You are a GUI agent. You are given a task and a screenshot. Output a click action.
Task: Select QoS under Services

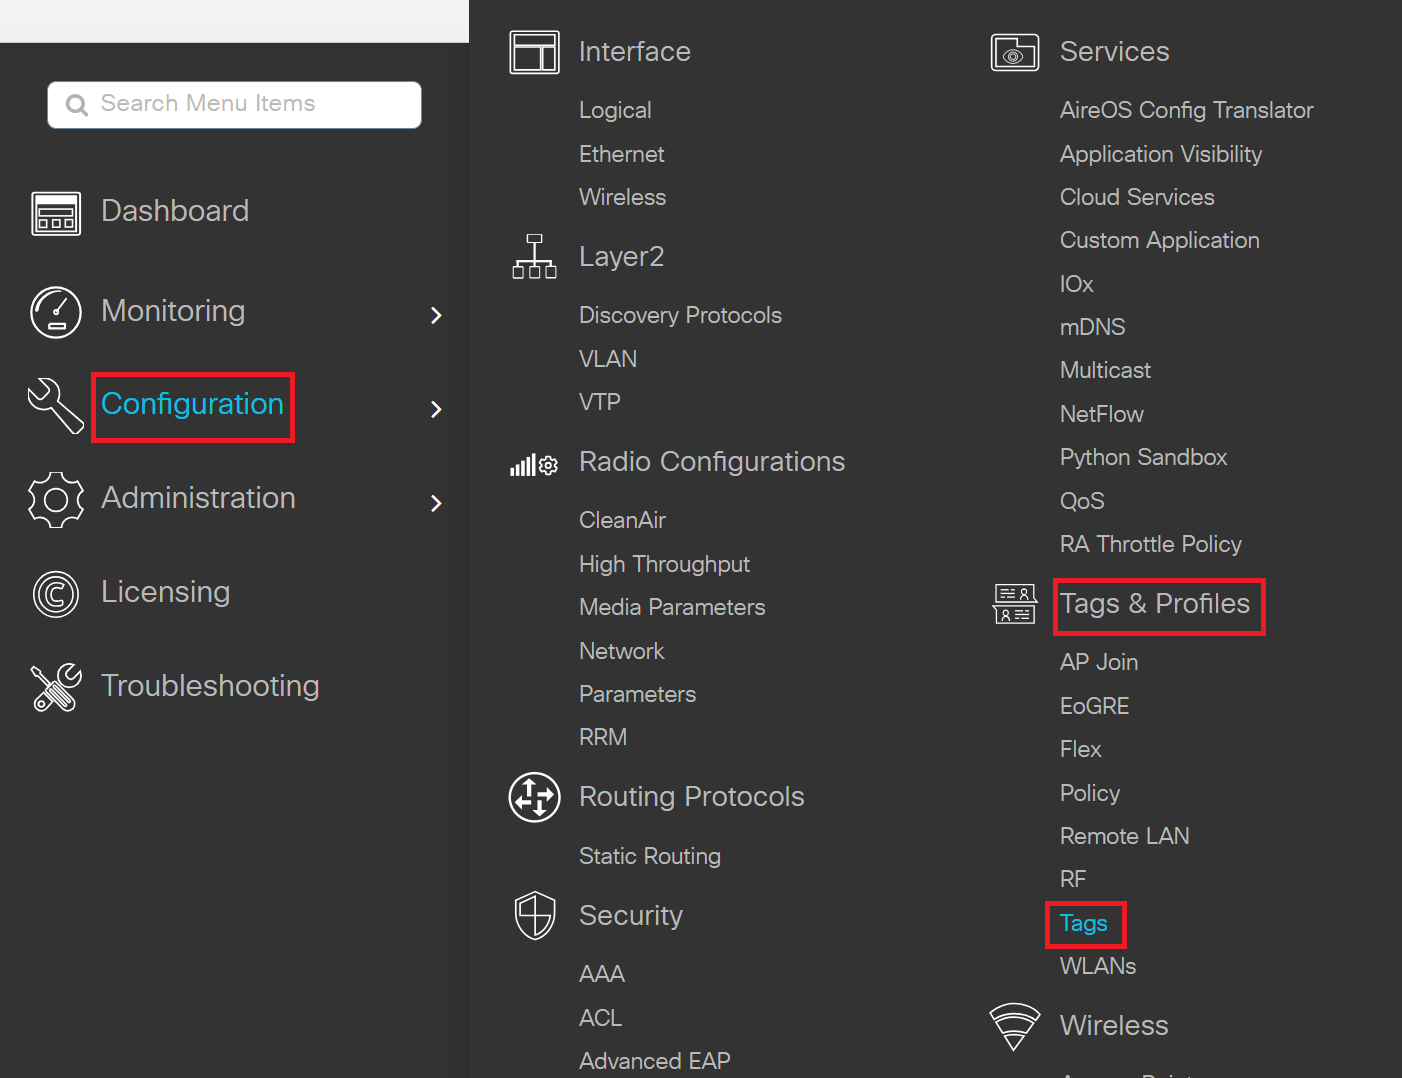1082,501
